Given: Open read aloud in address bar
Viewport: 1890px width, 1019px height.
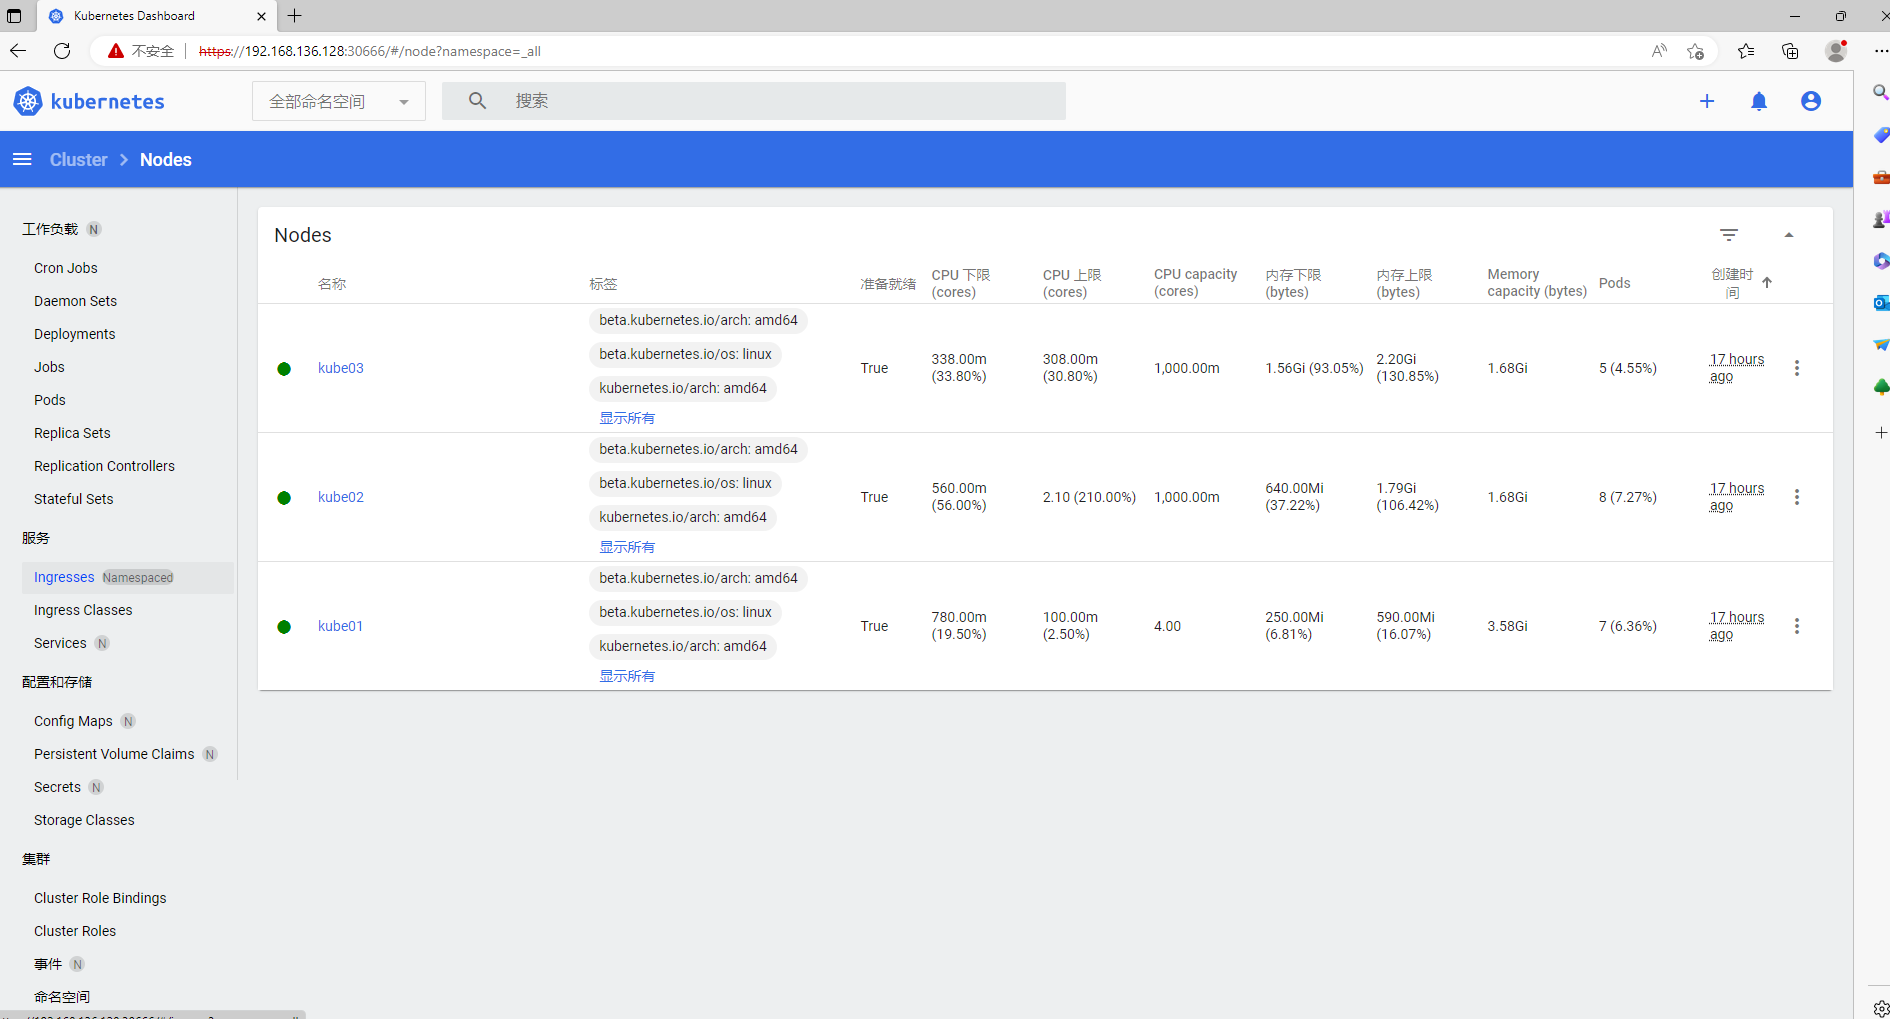Looking at the screenshot, I should (x=1659, y=51).
